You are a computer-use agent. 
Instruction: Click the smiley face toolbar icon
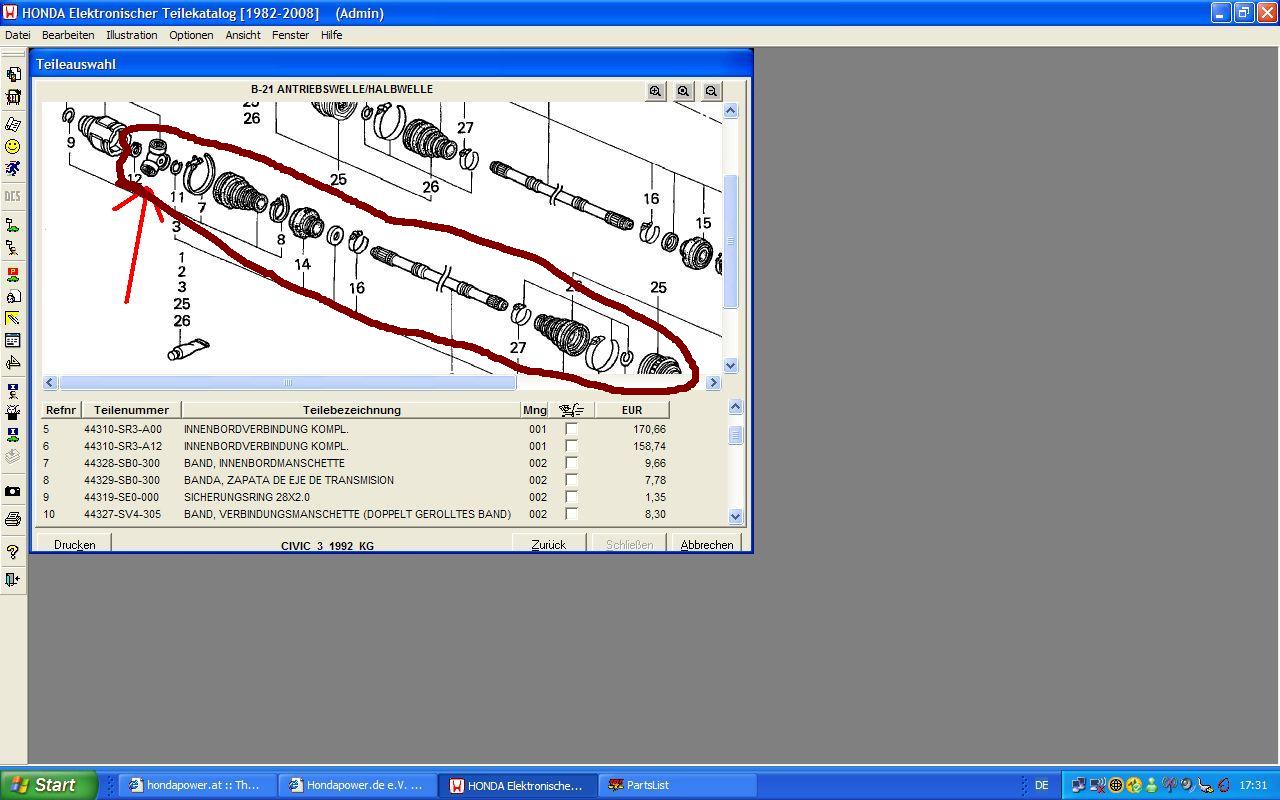pos(13,146)
